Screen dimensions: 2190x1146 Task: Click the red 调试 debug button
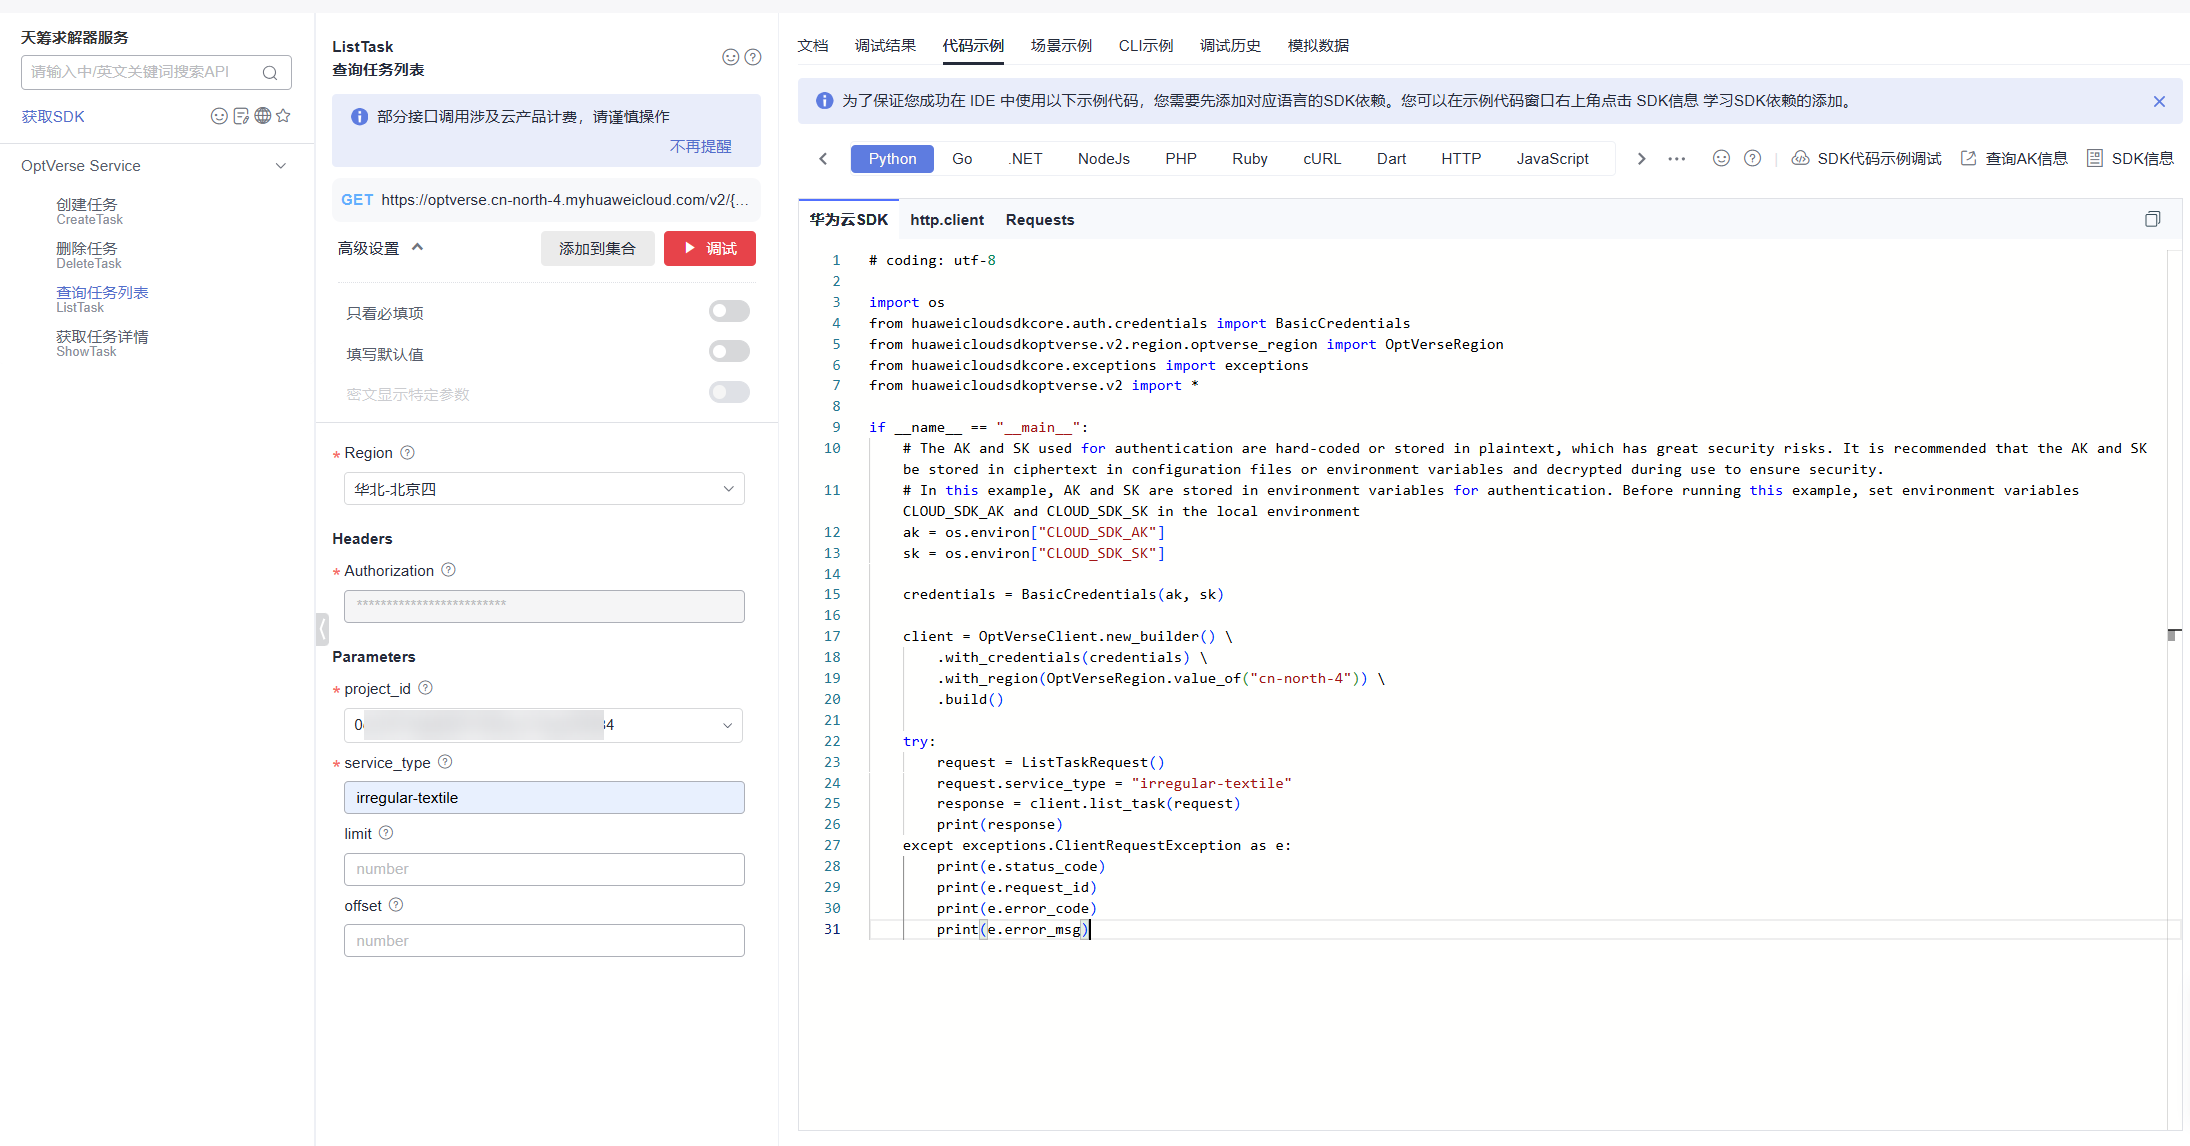(710, 249)
